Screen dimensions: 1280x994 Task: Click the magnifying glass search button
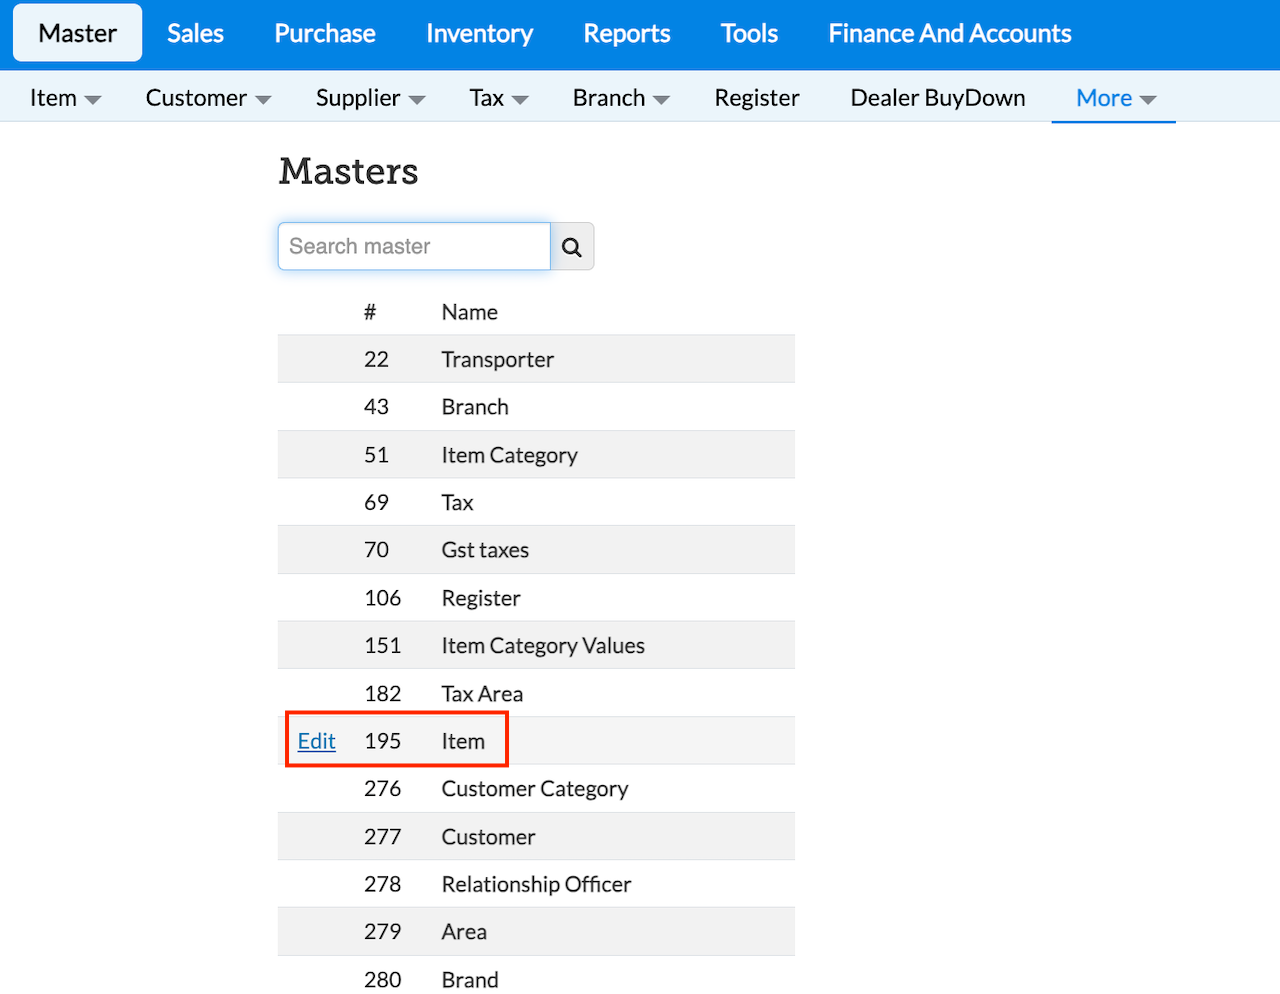(x=572, y=247)
